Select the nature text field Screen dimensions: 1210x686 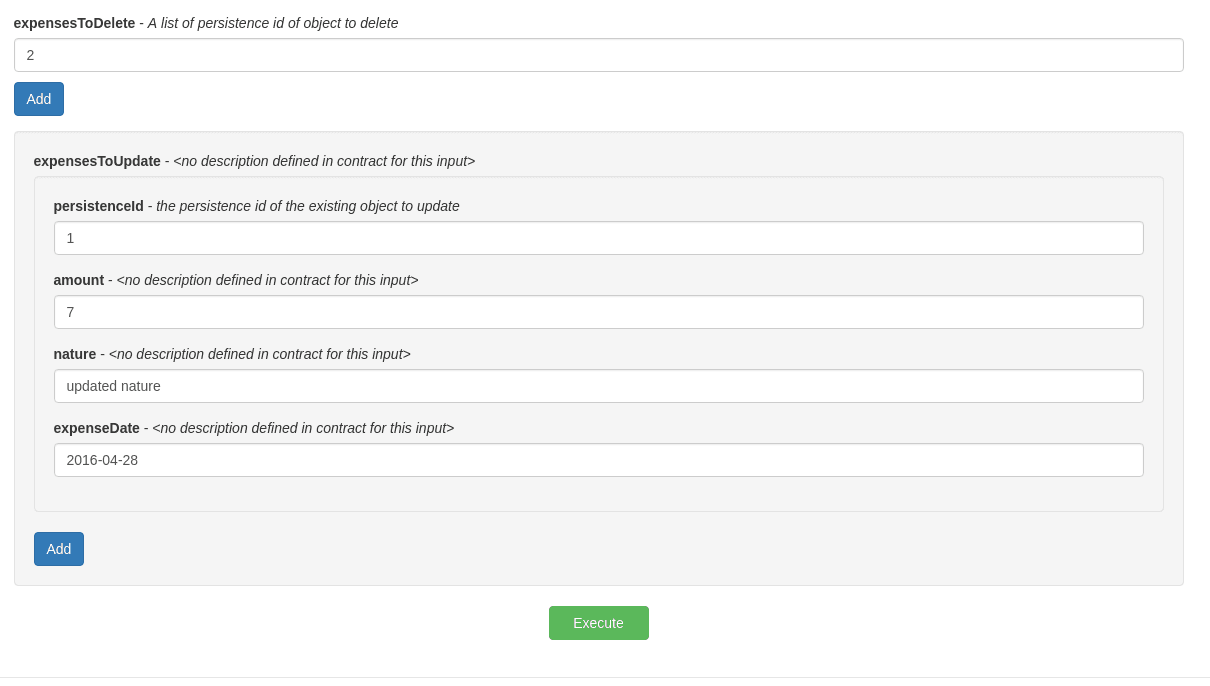pos(598,386)
